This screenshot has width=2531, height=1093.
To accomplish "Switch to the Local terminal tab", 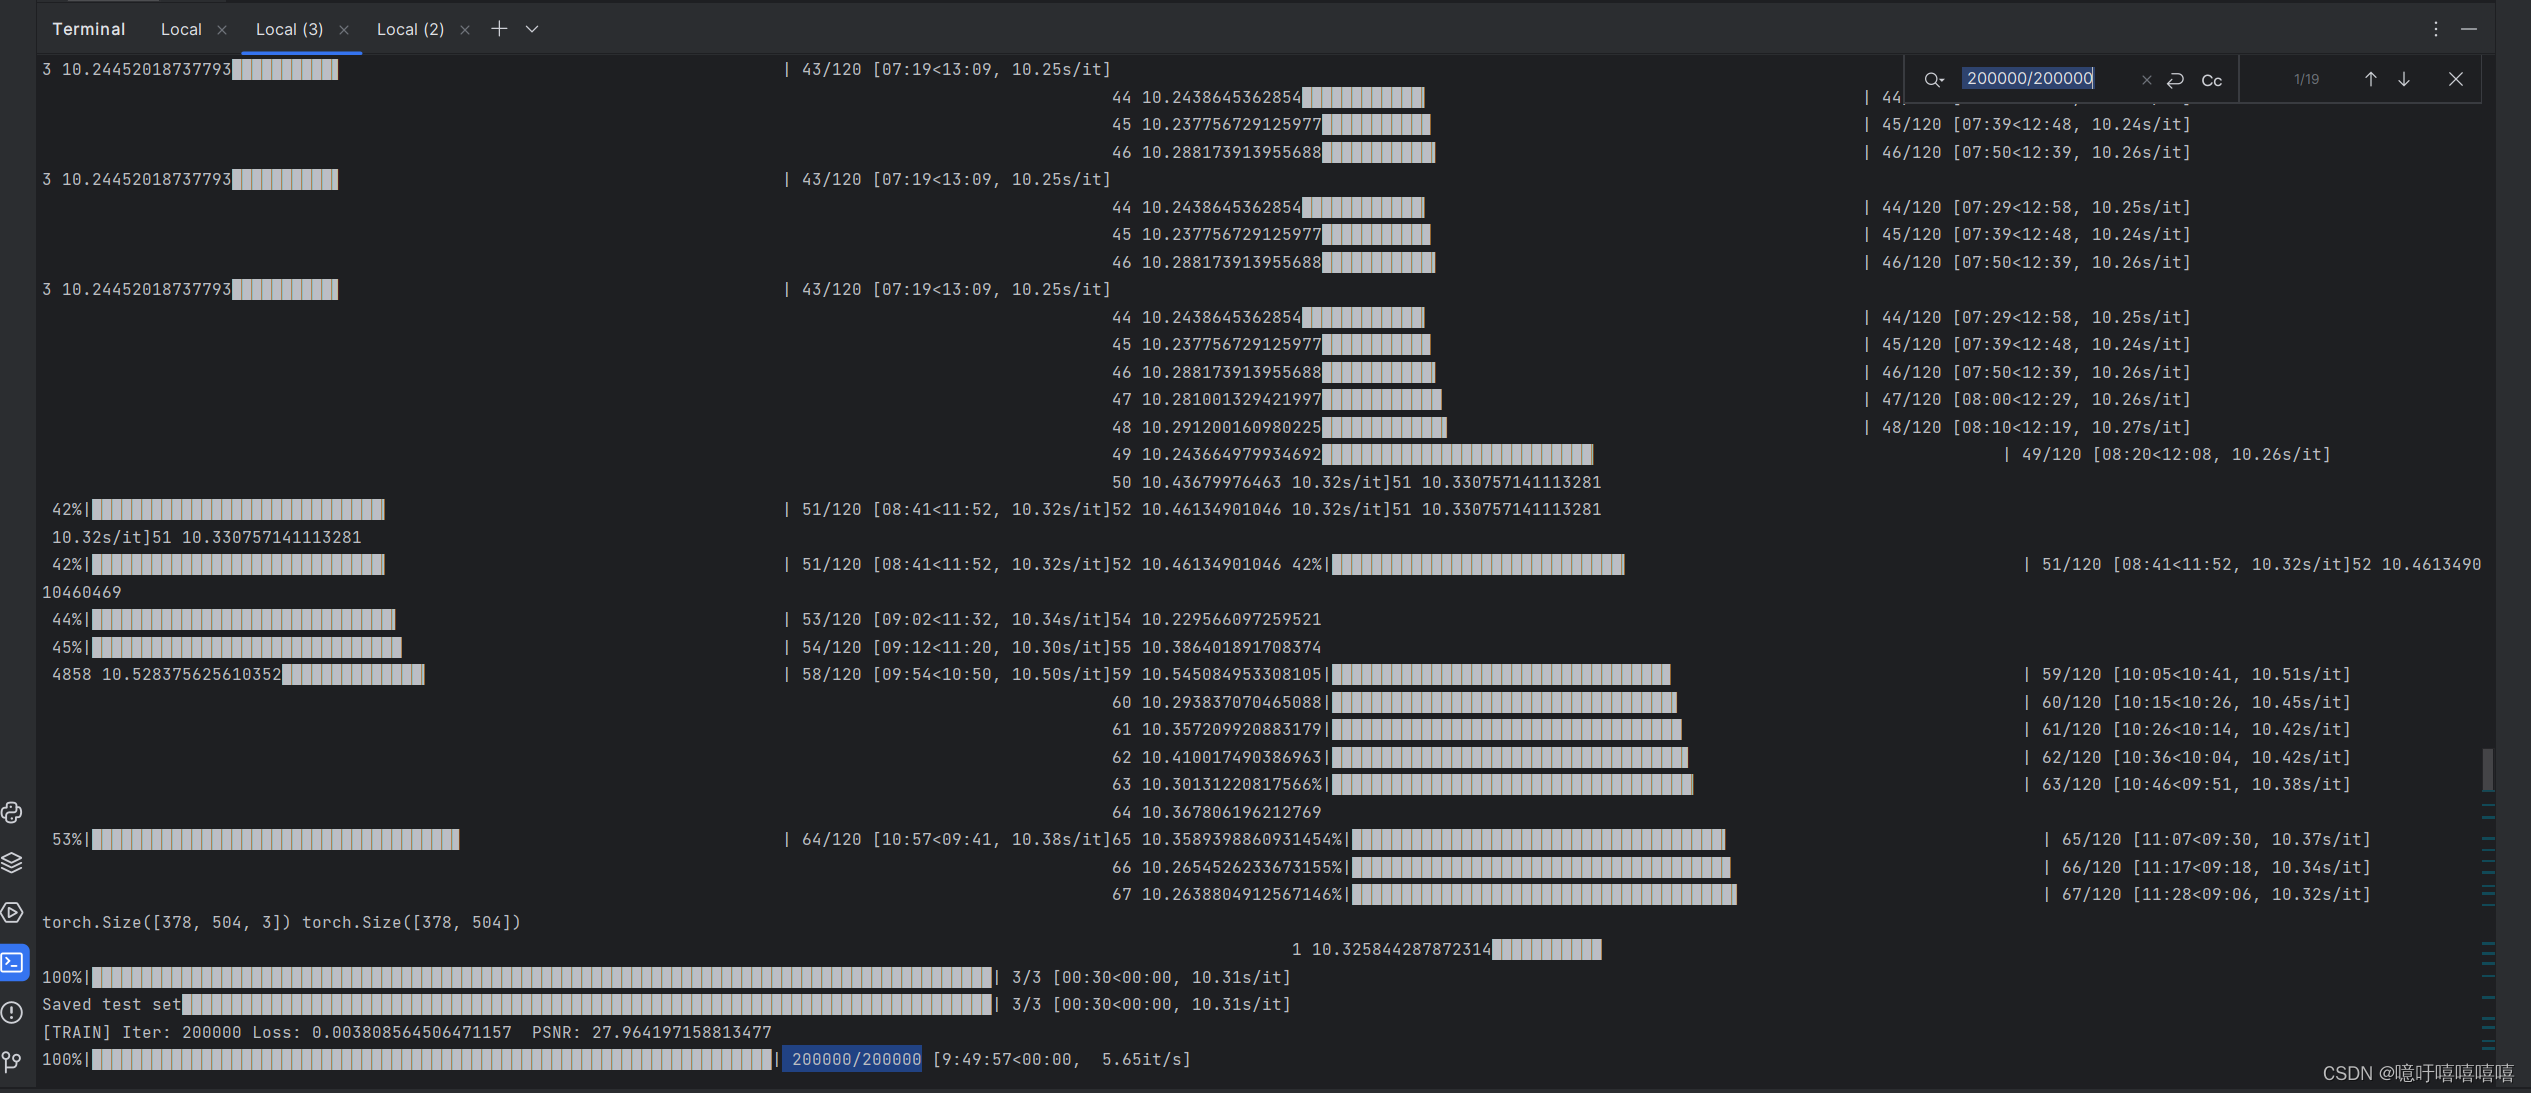I will [x=181, y=29].
